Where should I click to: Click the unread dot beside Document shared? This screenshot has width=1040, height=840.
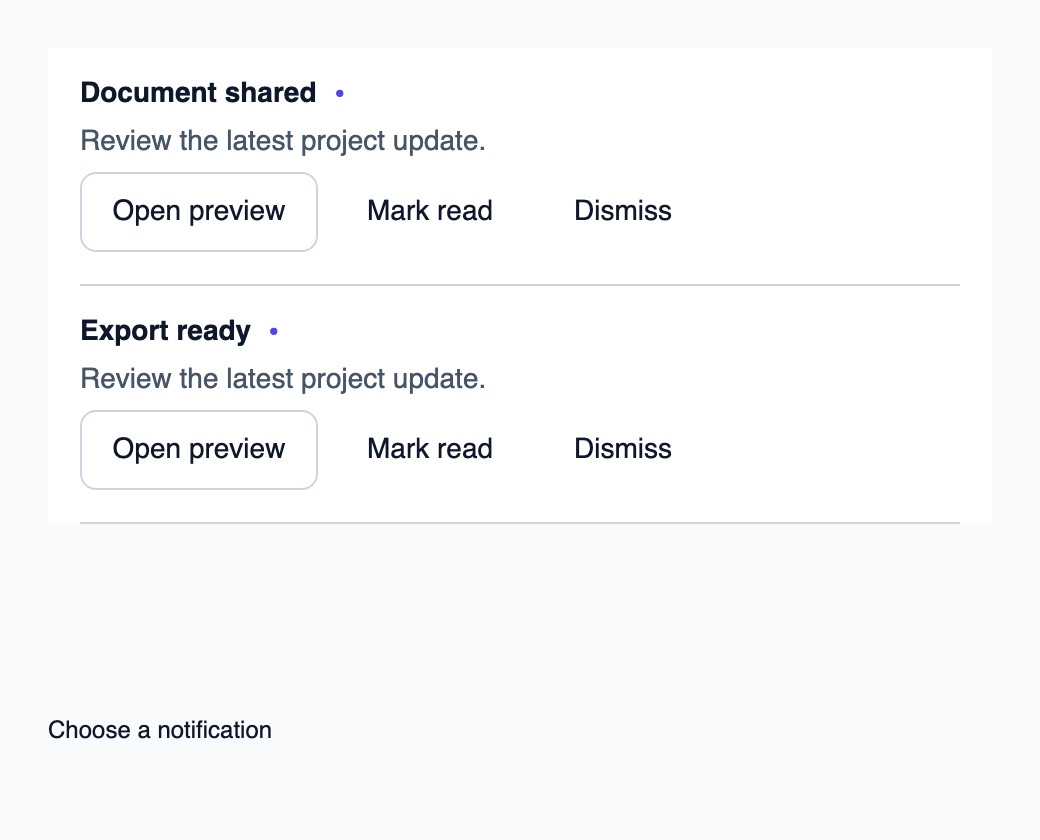pyautogui.click(x=340, y=94)
